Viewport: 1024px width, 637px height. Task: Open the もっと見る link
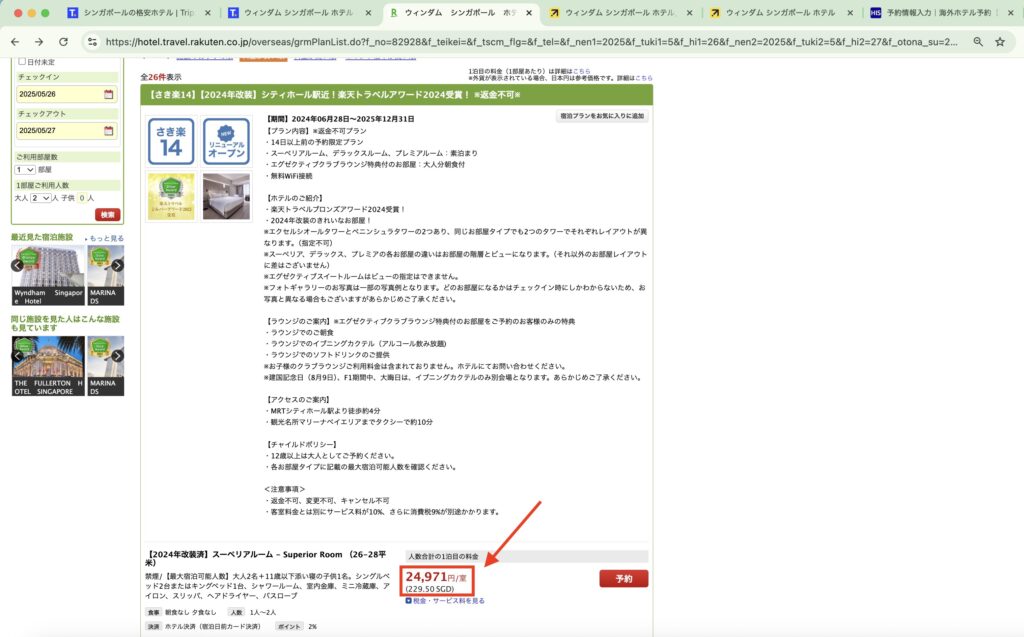pyautogui.click(x=106, y=238)
